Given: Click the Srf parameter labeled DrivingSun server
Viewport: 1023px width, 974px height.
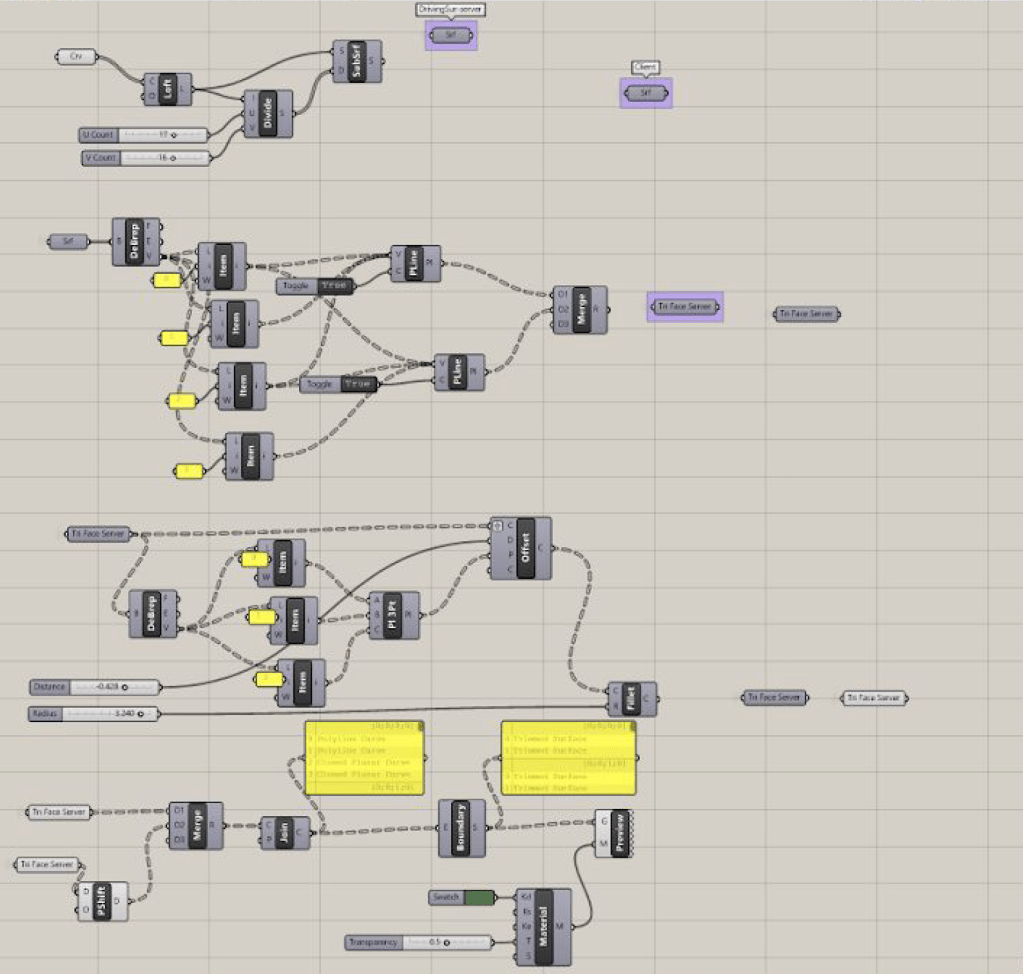Looking at the screenshot, I should [451, 35].
